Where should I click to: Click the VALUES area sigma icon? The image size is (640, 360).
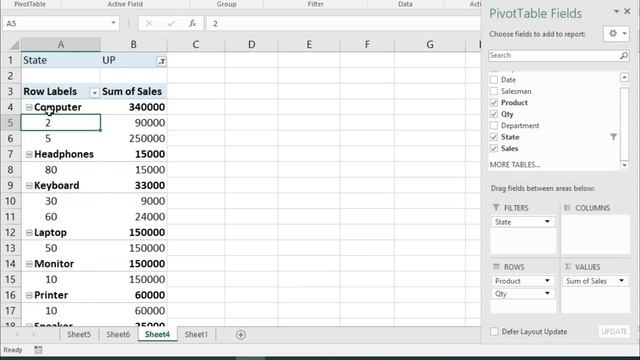(x=567, y=267)
